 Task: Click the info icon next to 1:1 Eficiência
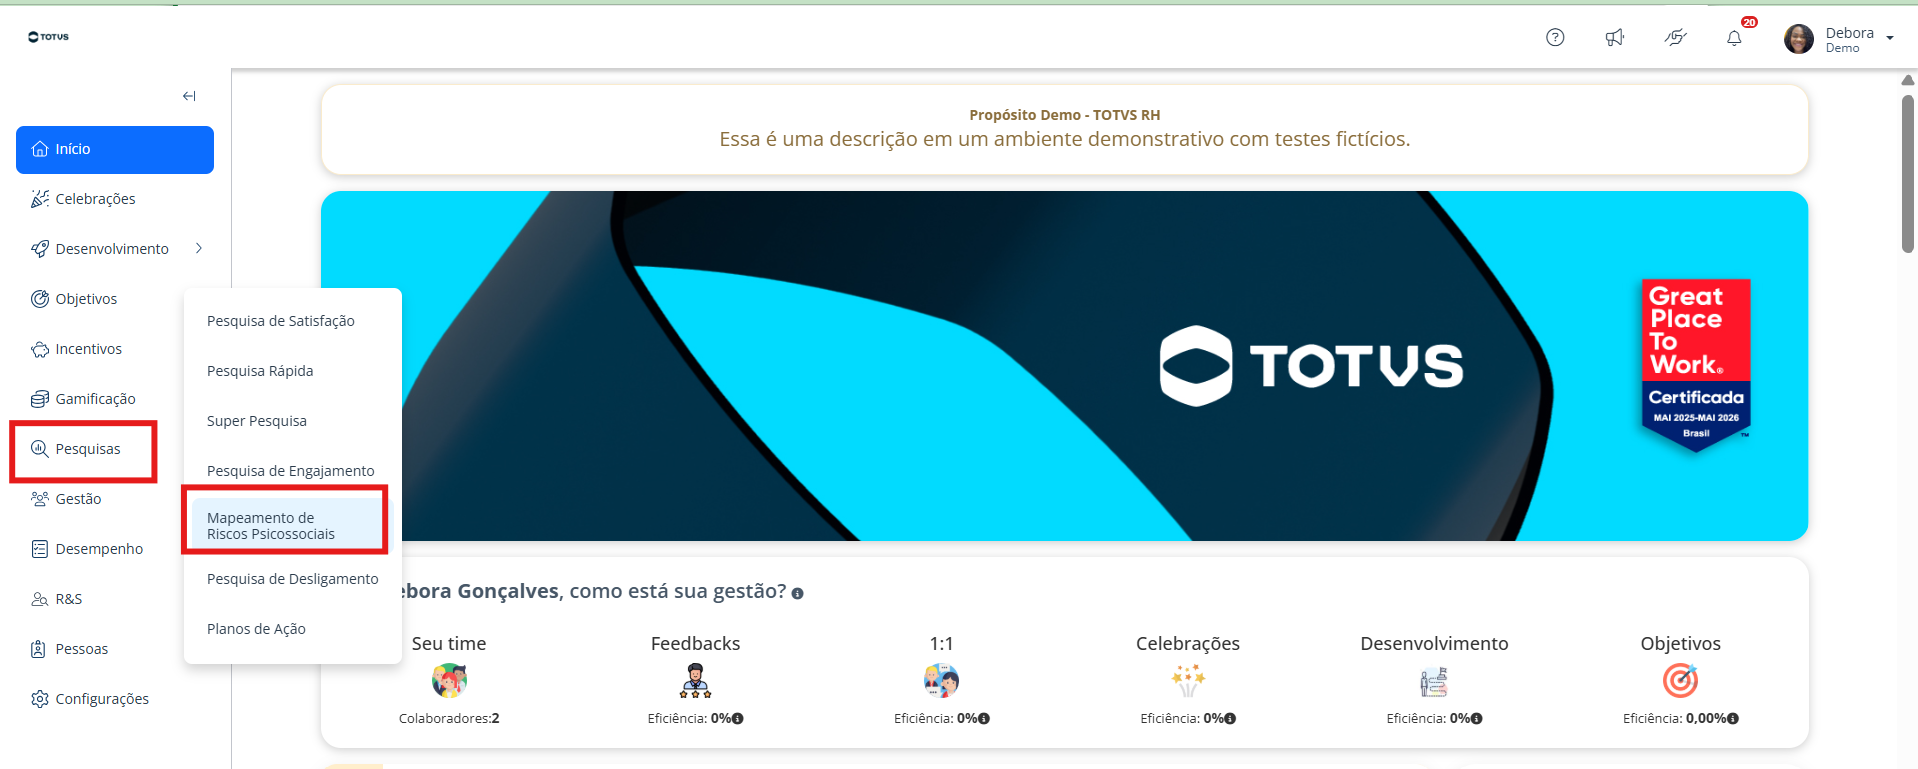pyautogui.click(x=984, y=719)
